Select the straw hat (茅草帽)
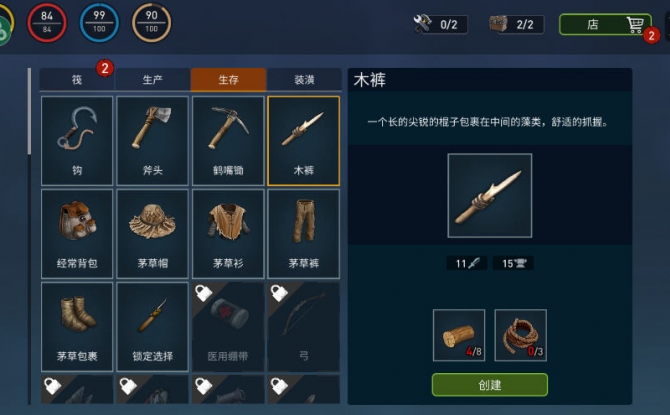This screenshot has width=670, height=415. click(x=153, y=234)
